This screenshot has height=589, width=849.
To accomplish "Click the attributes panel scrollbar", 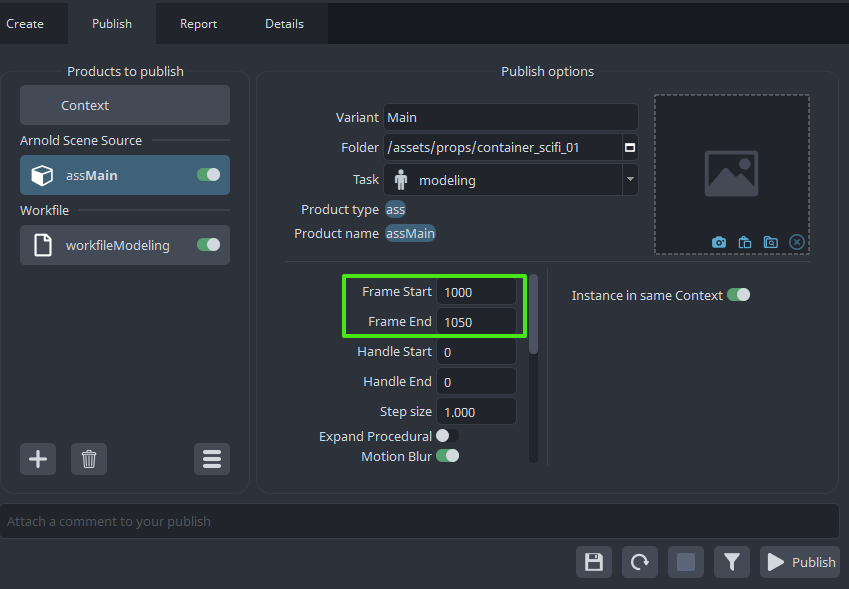I will 533,314.
